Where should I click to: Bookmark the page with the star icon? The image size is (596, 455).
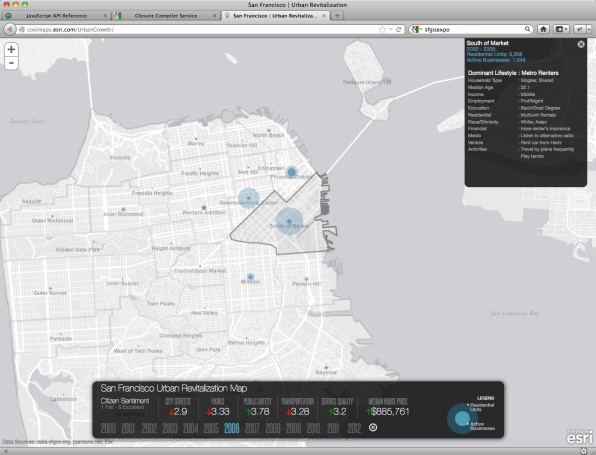point(382,29)
